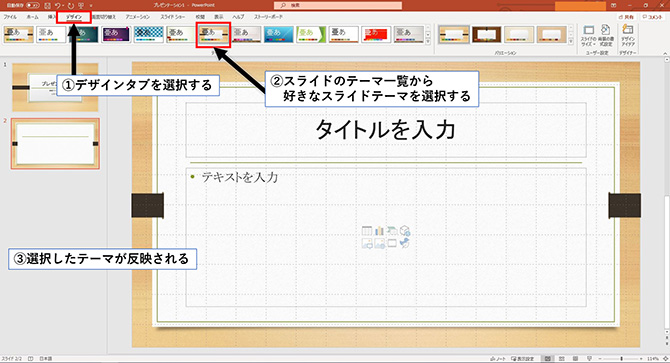Click the Undo icon
Image resolution: width=670 pixels, height=363 pixels.
(x=57, y=6)
